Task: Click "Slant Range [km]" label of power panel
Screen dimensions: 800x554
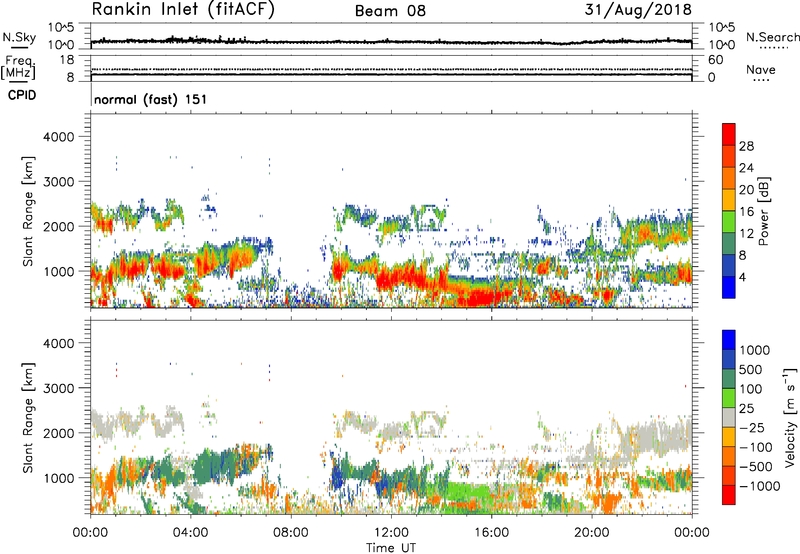Action: pyautogui.click(x=28, y=211)
